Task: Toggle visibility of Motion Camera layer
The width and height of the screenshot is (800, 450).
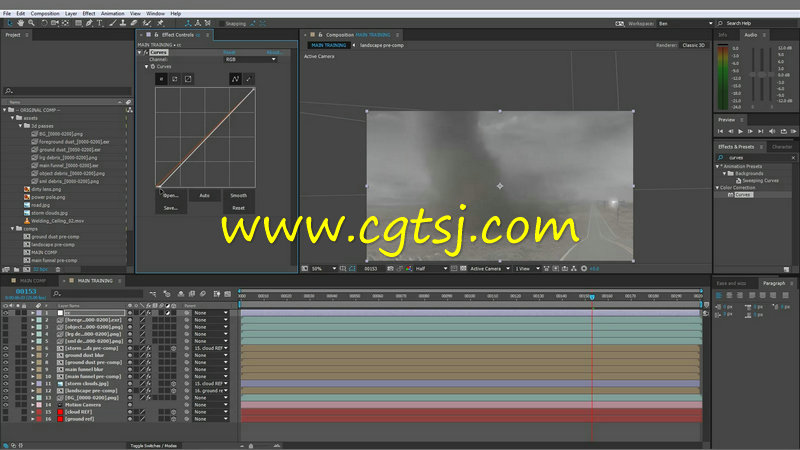Action: tap(6, 405)
